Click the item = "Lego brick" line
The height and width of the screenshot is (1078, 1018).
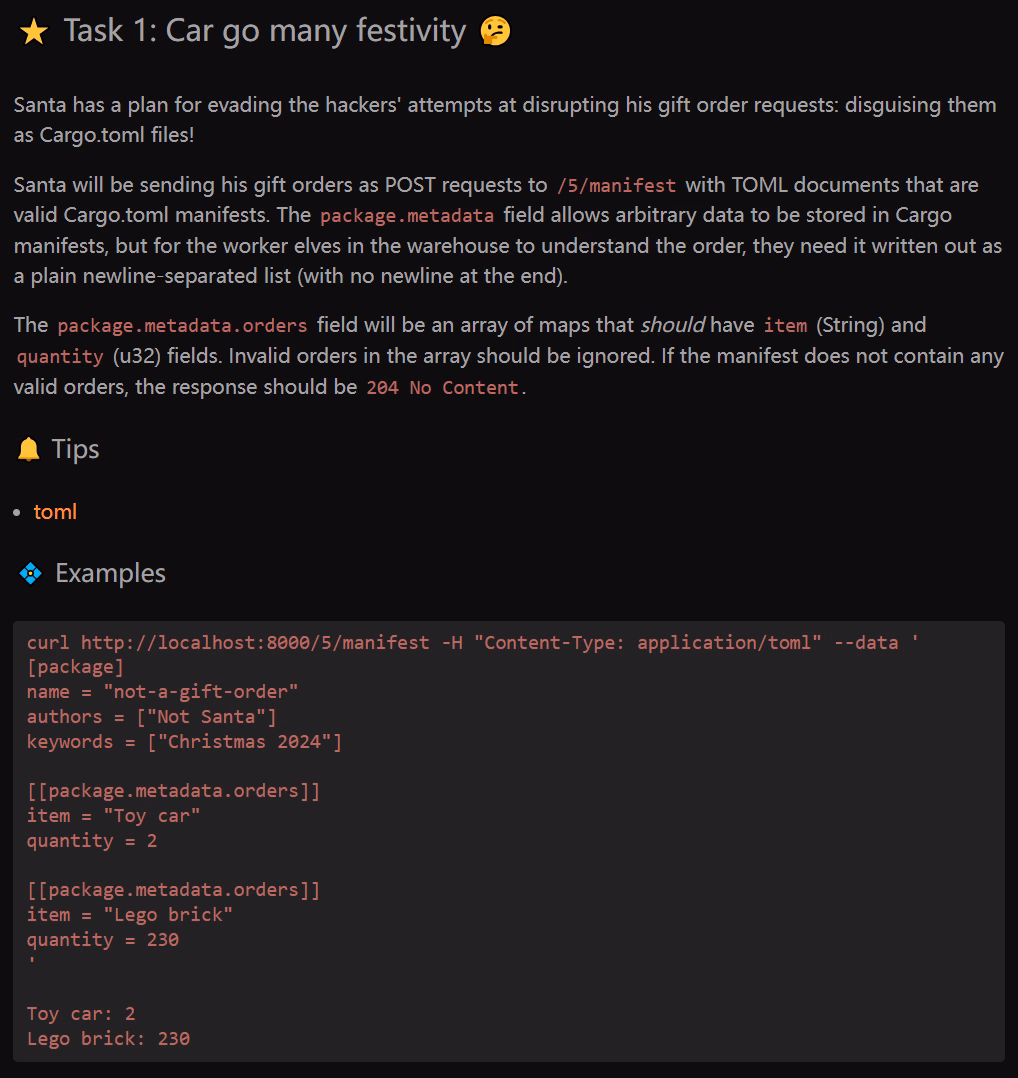pyautogui.click(x=130, y=915)
